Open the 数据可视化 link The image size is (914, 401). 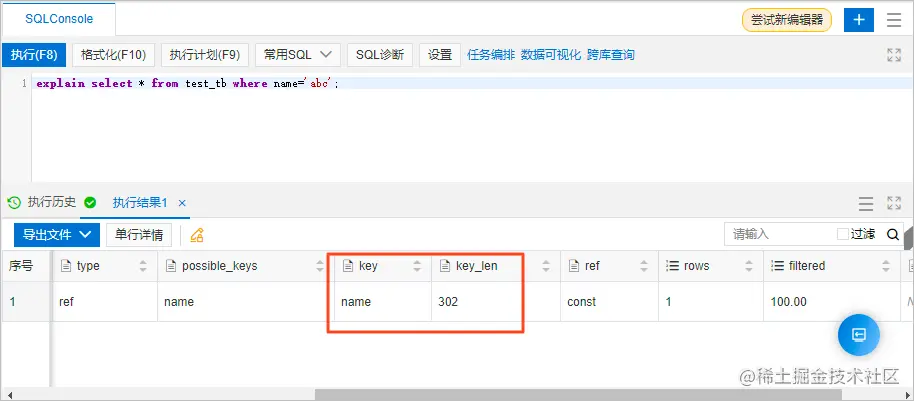[x=551, y=55]
